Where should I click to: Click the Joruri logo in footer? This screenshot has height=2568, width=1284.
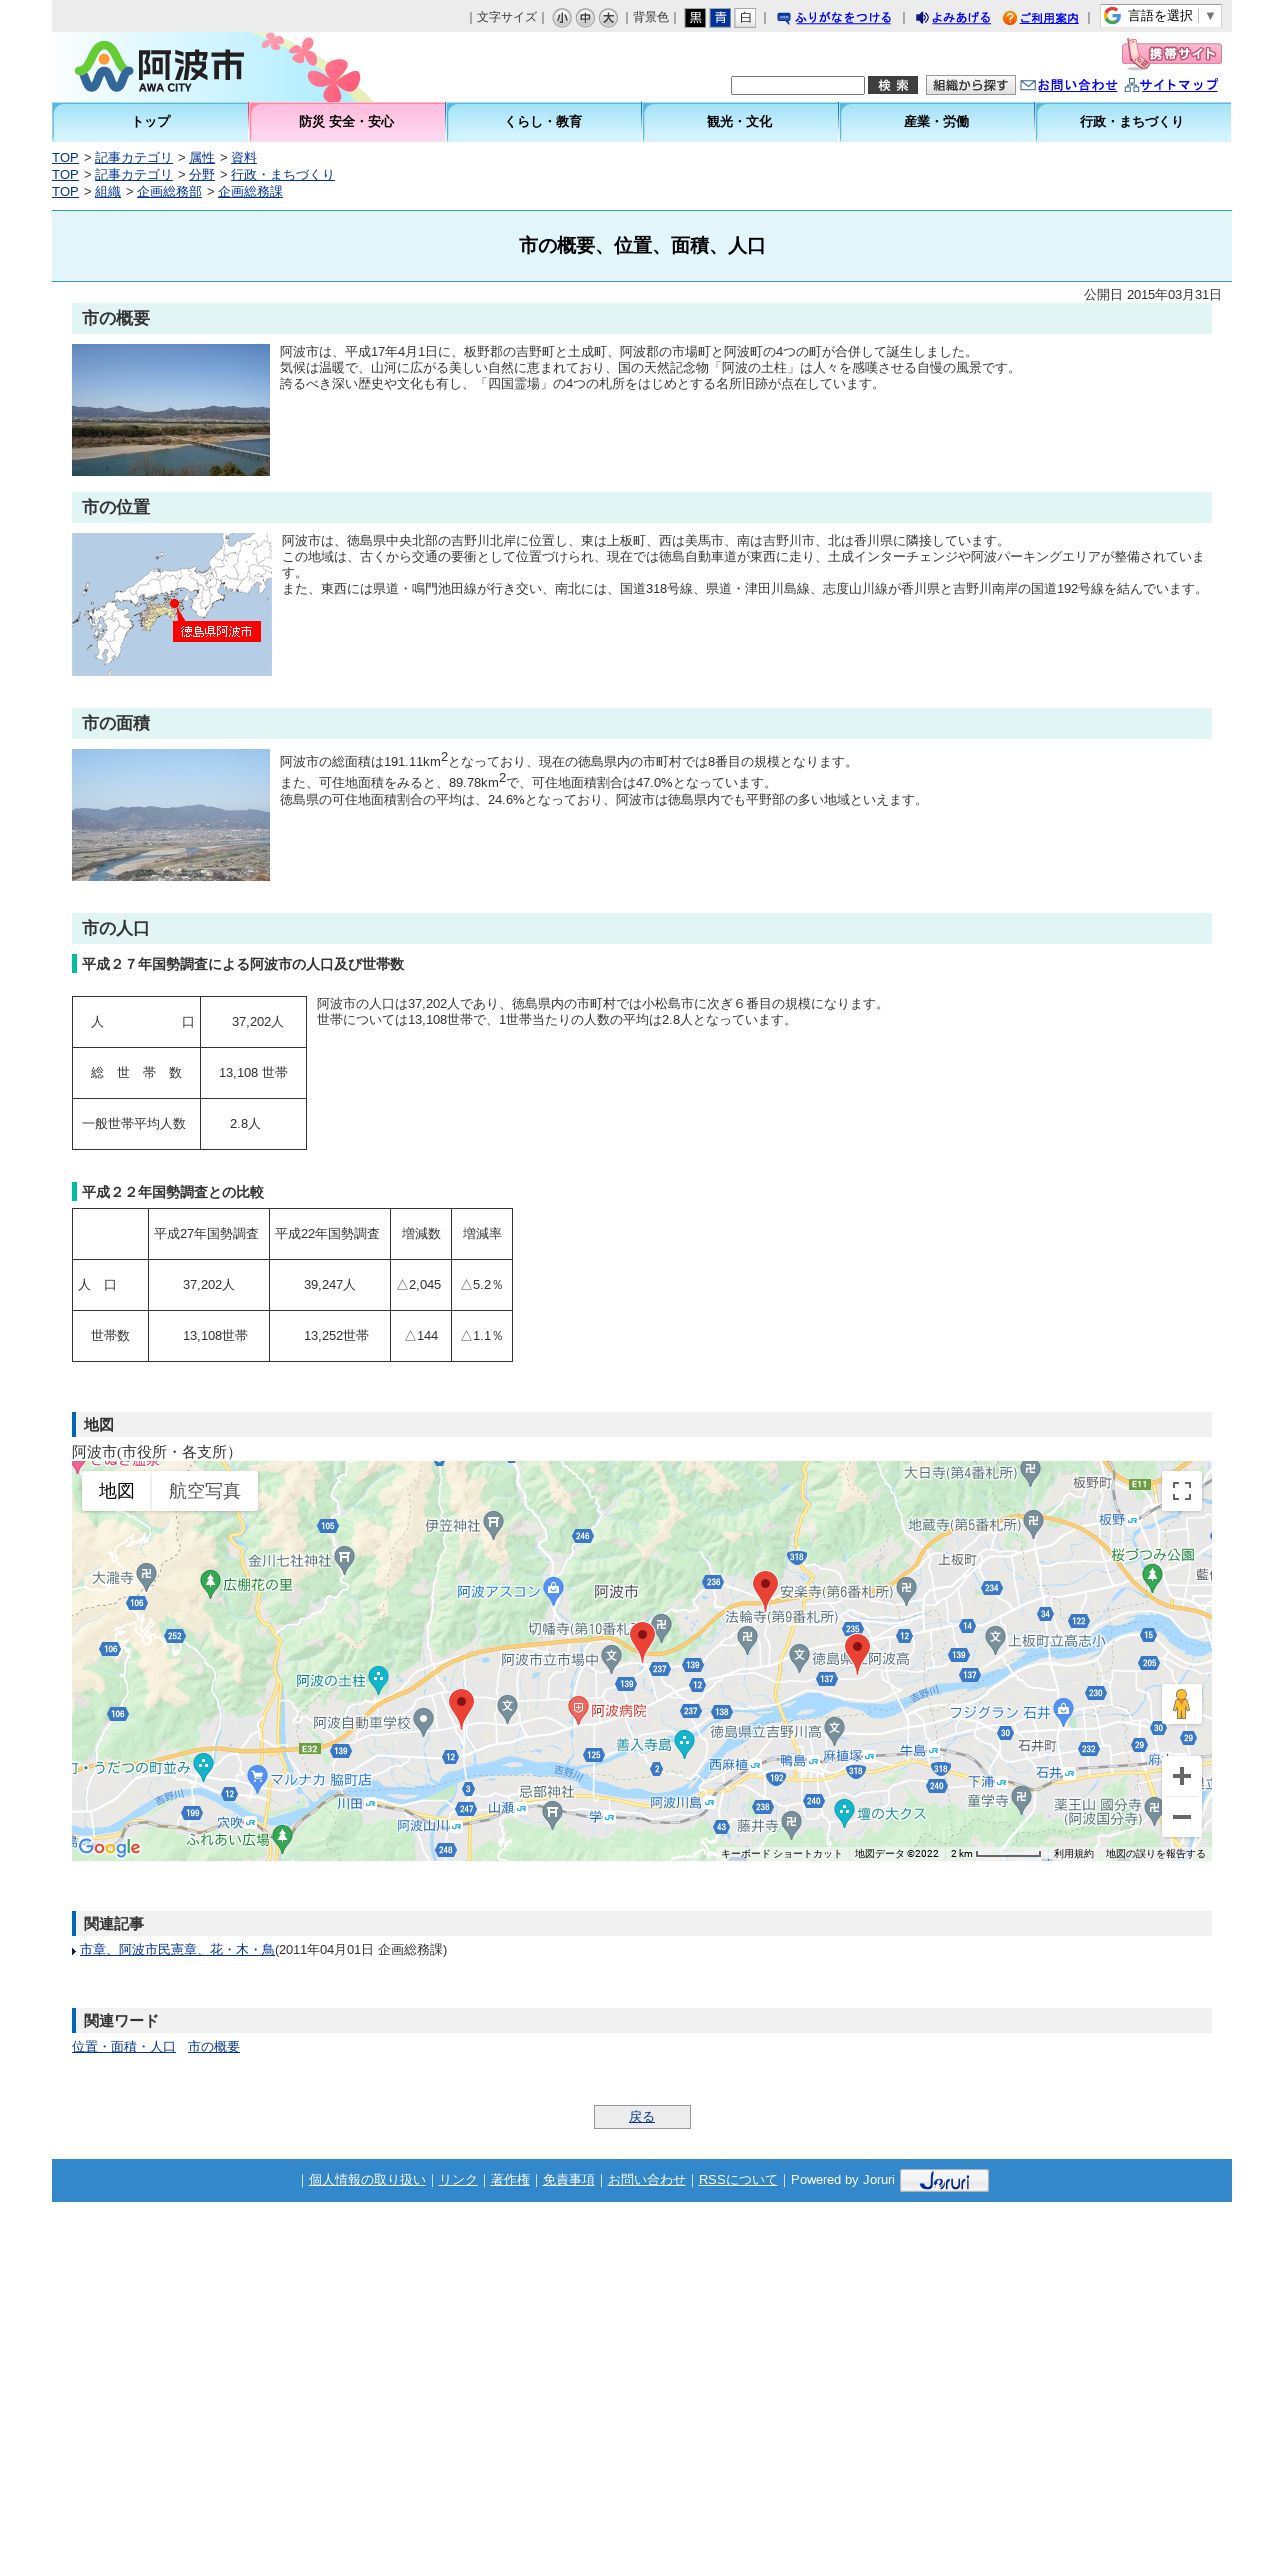click(944, 2180)
